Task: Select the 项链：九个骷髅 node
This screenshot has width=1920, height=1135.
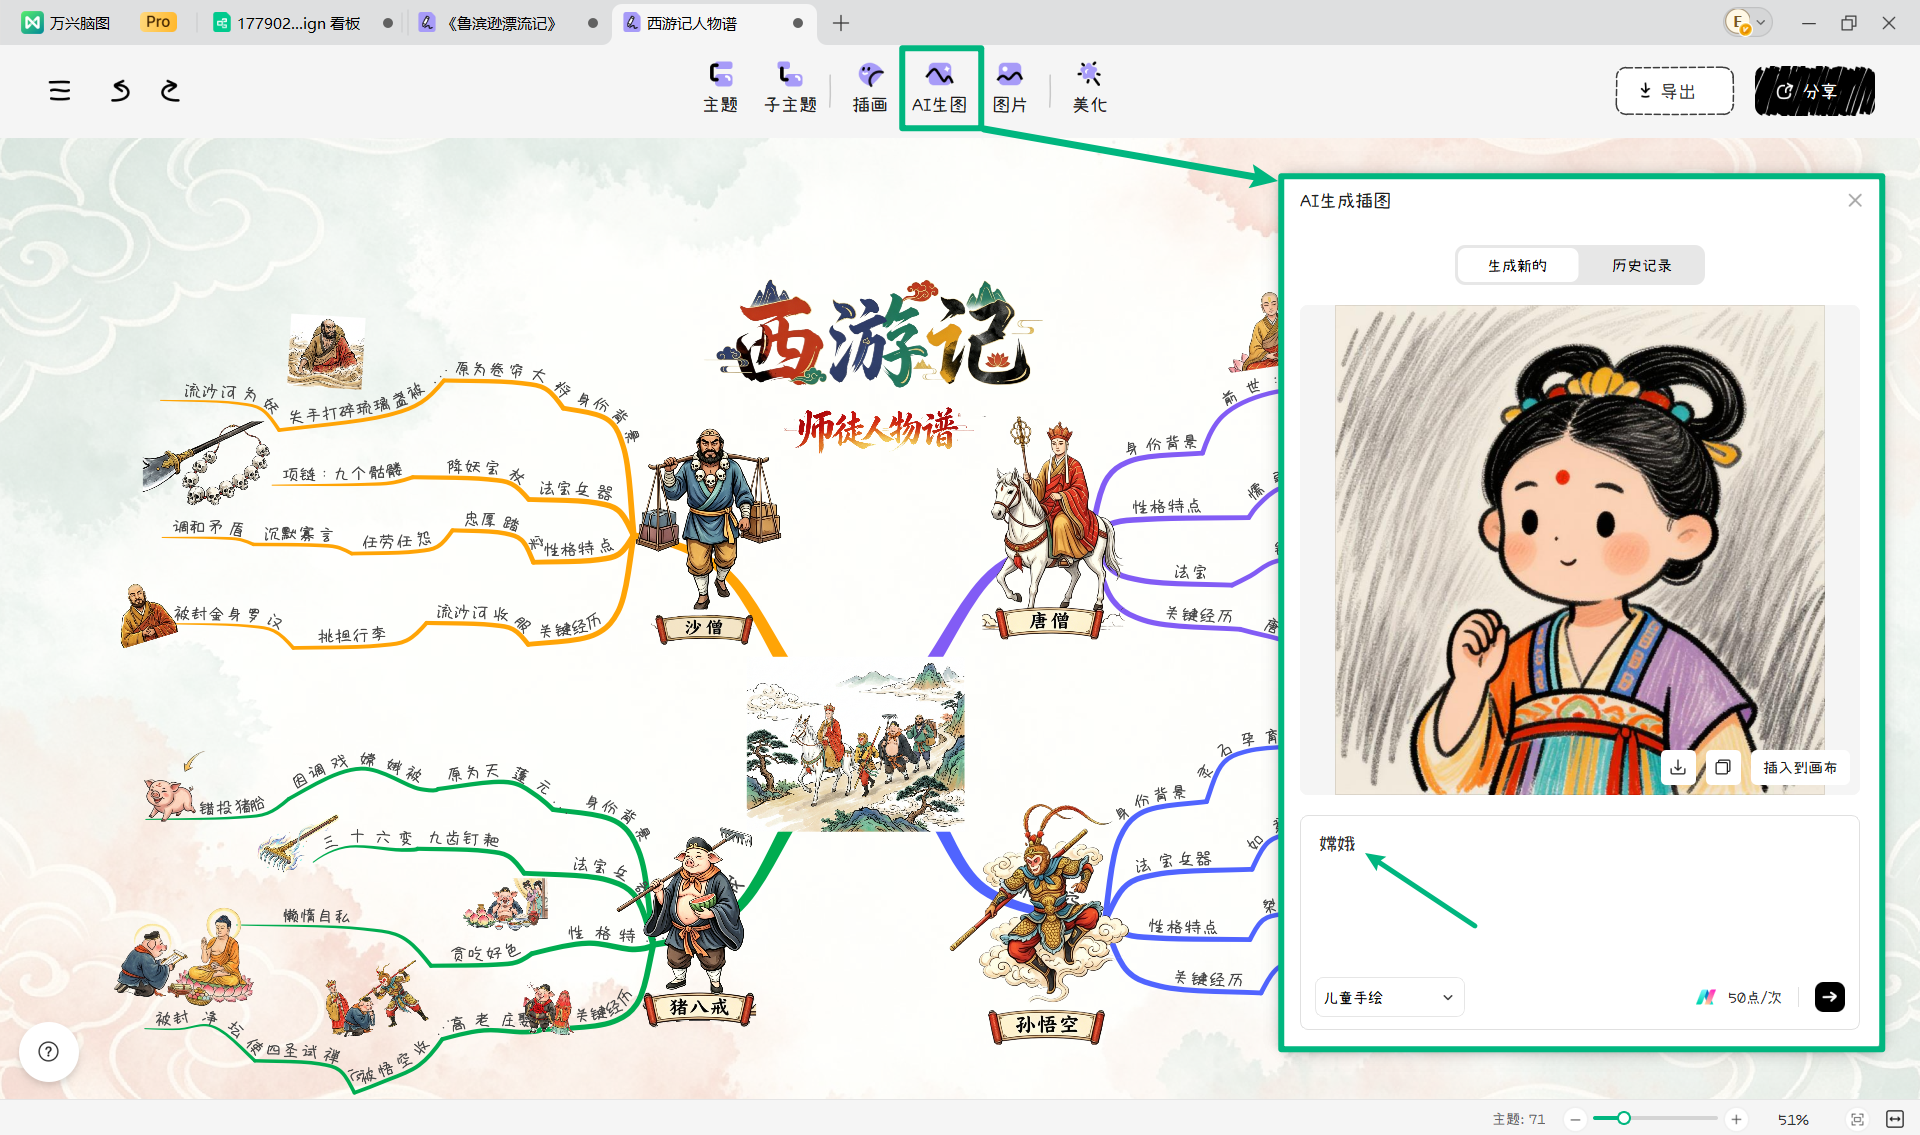Action: [343, 472]
